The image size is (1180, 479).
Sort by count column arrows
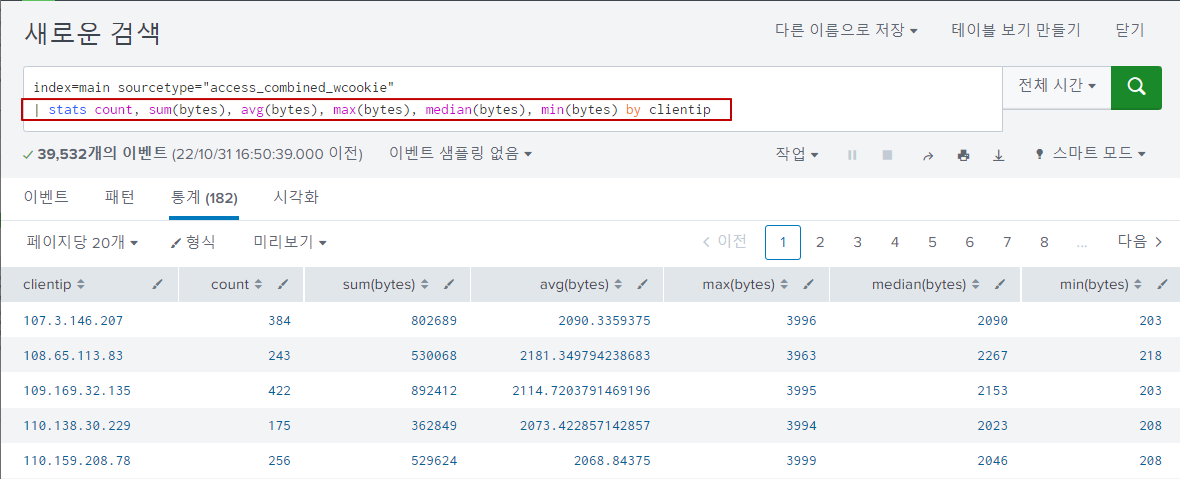(x=258, y=284)
